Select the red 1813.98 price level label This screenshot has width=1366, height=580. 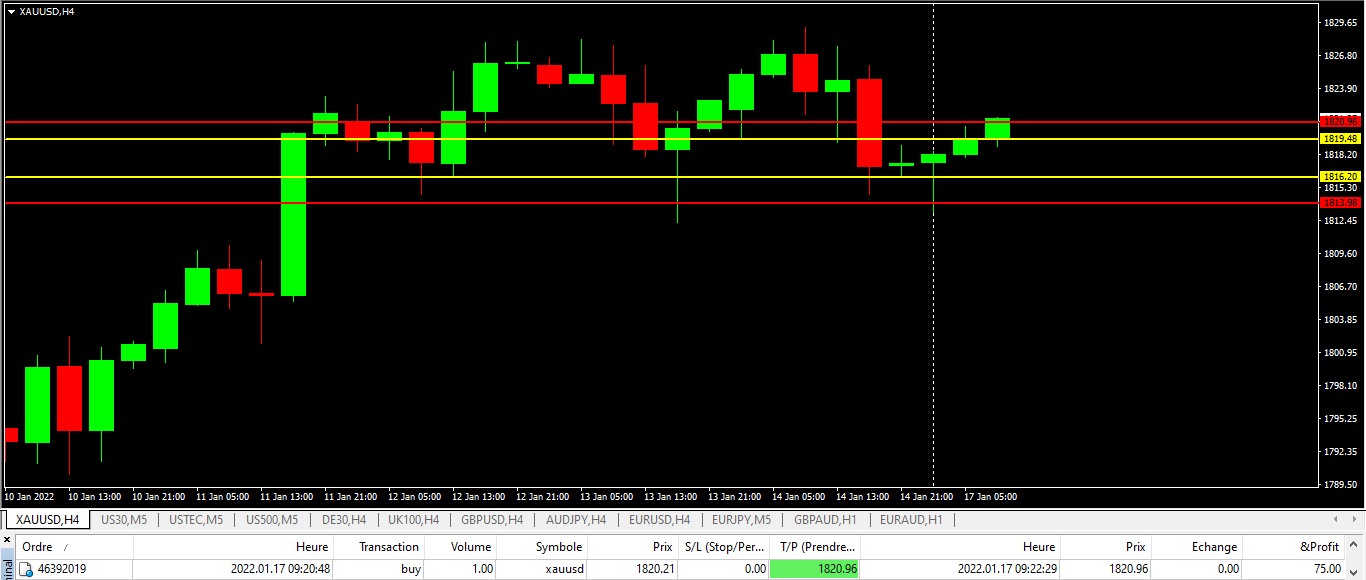pos(1340,203)
